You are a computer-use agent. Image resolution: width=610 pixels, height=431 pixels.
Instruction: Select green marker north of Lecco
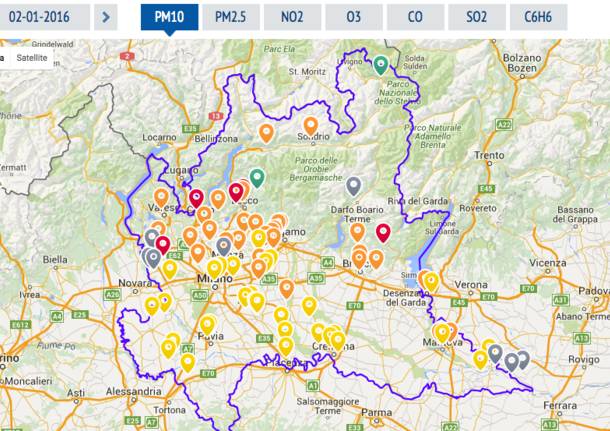click(257, 177)
